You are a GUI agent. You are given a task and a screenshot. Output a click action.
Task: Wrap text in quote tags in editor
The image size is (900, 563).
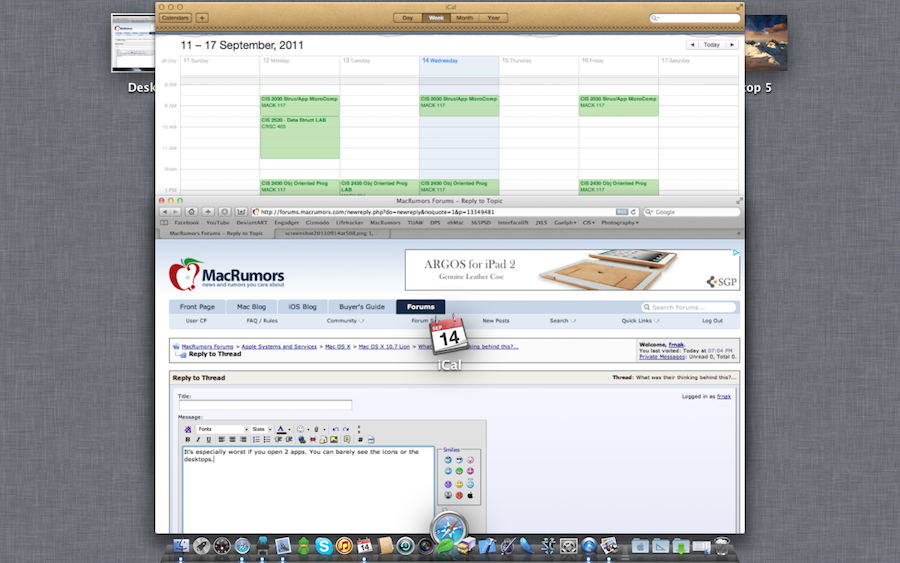pyautogui.click(x=347, y=440)
